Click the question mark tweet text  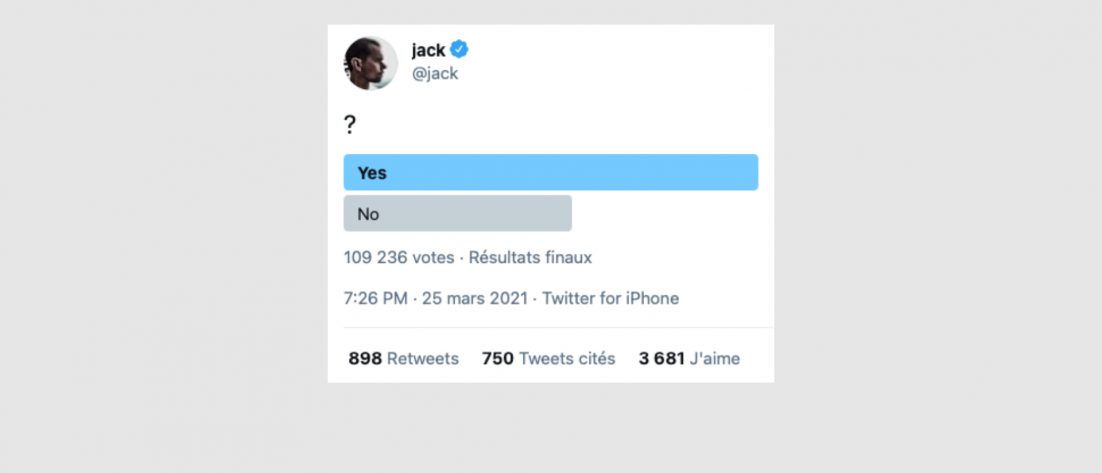[x=350, y=125]
